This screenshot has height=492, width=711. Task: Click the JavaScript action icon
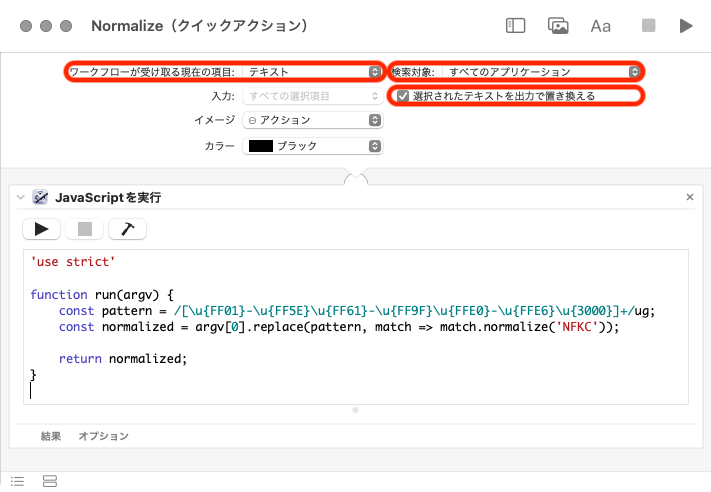click(40, 197)
